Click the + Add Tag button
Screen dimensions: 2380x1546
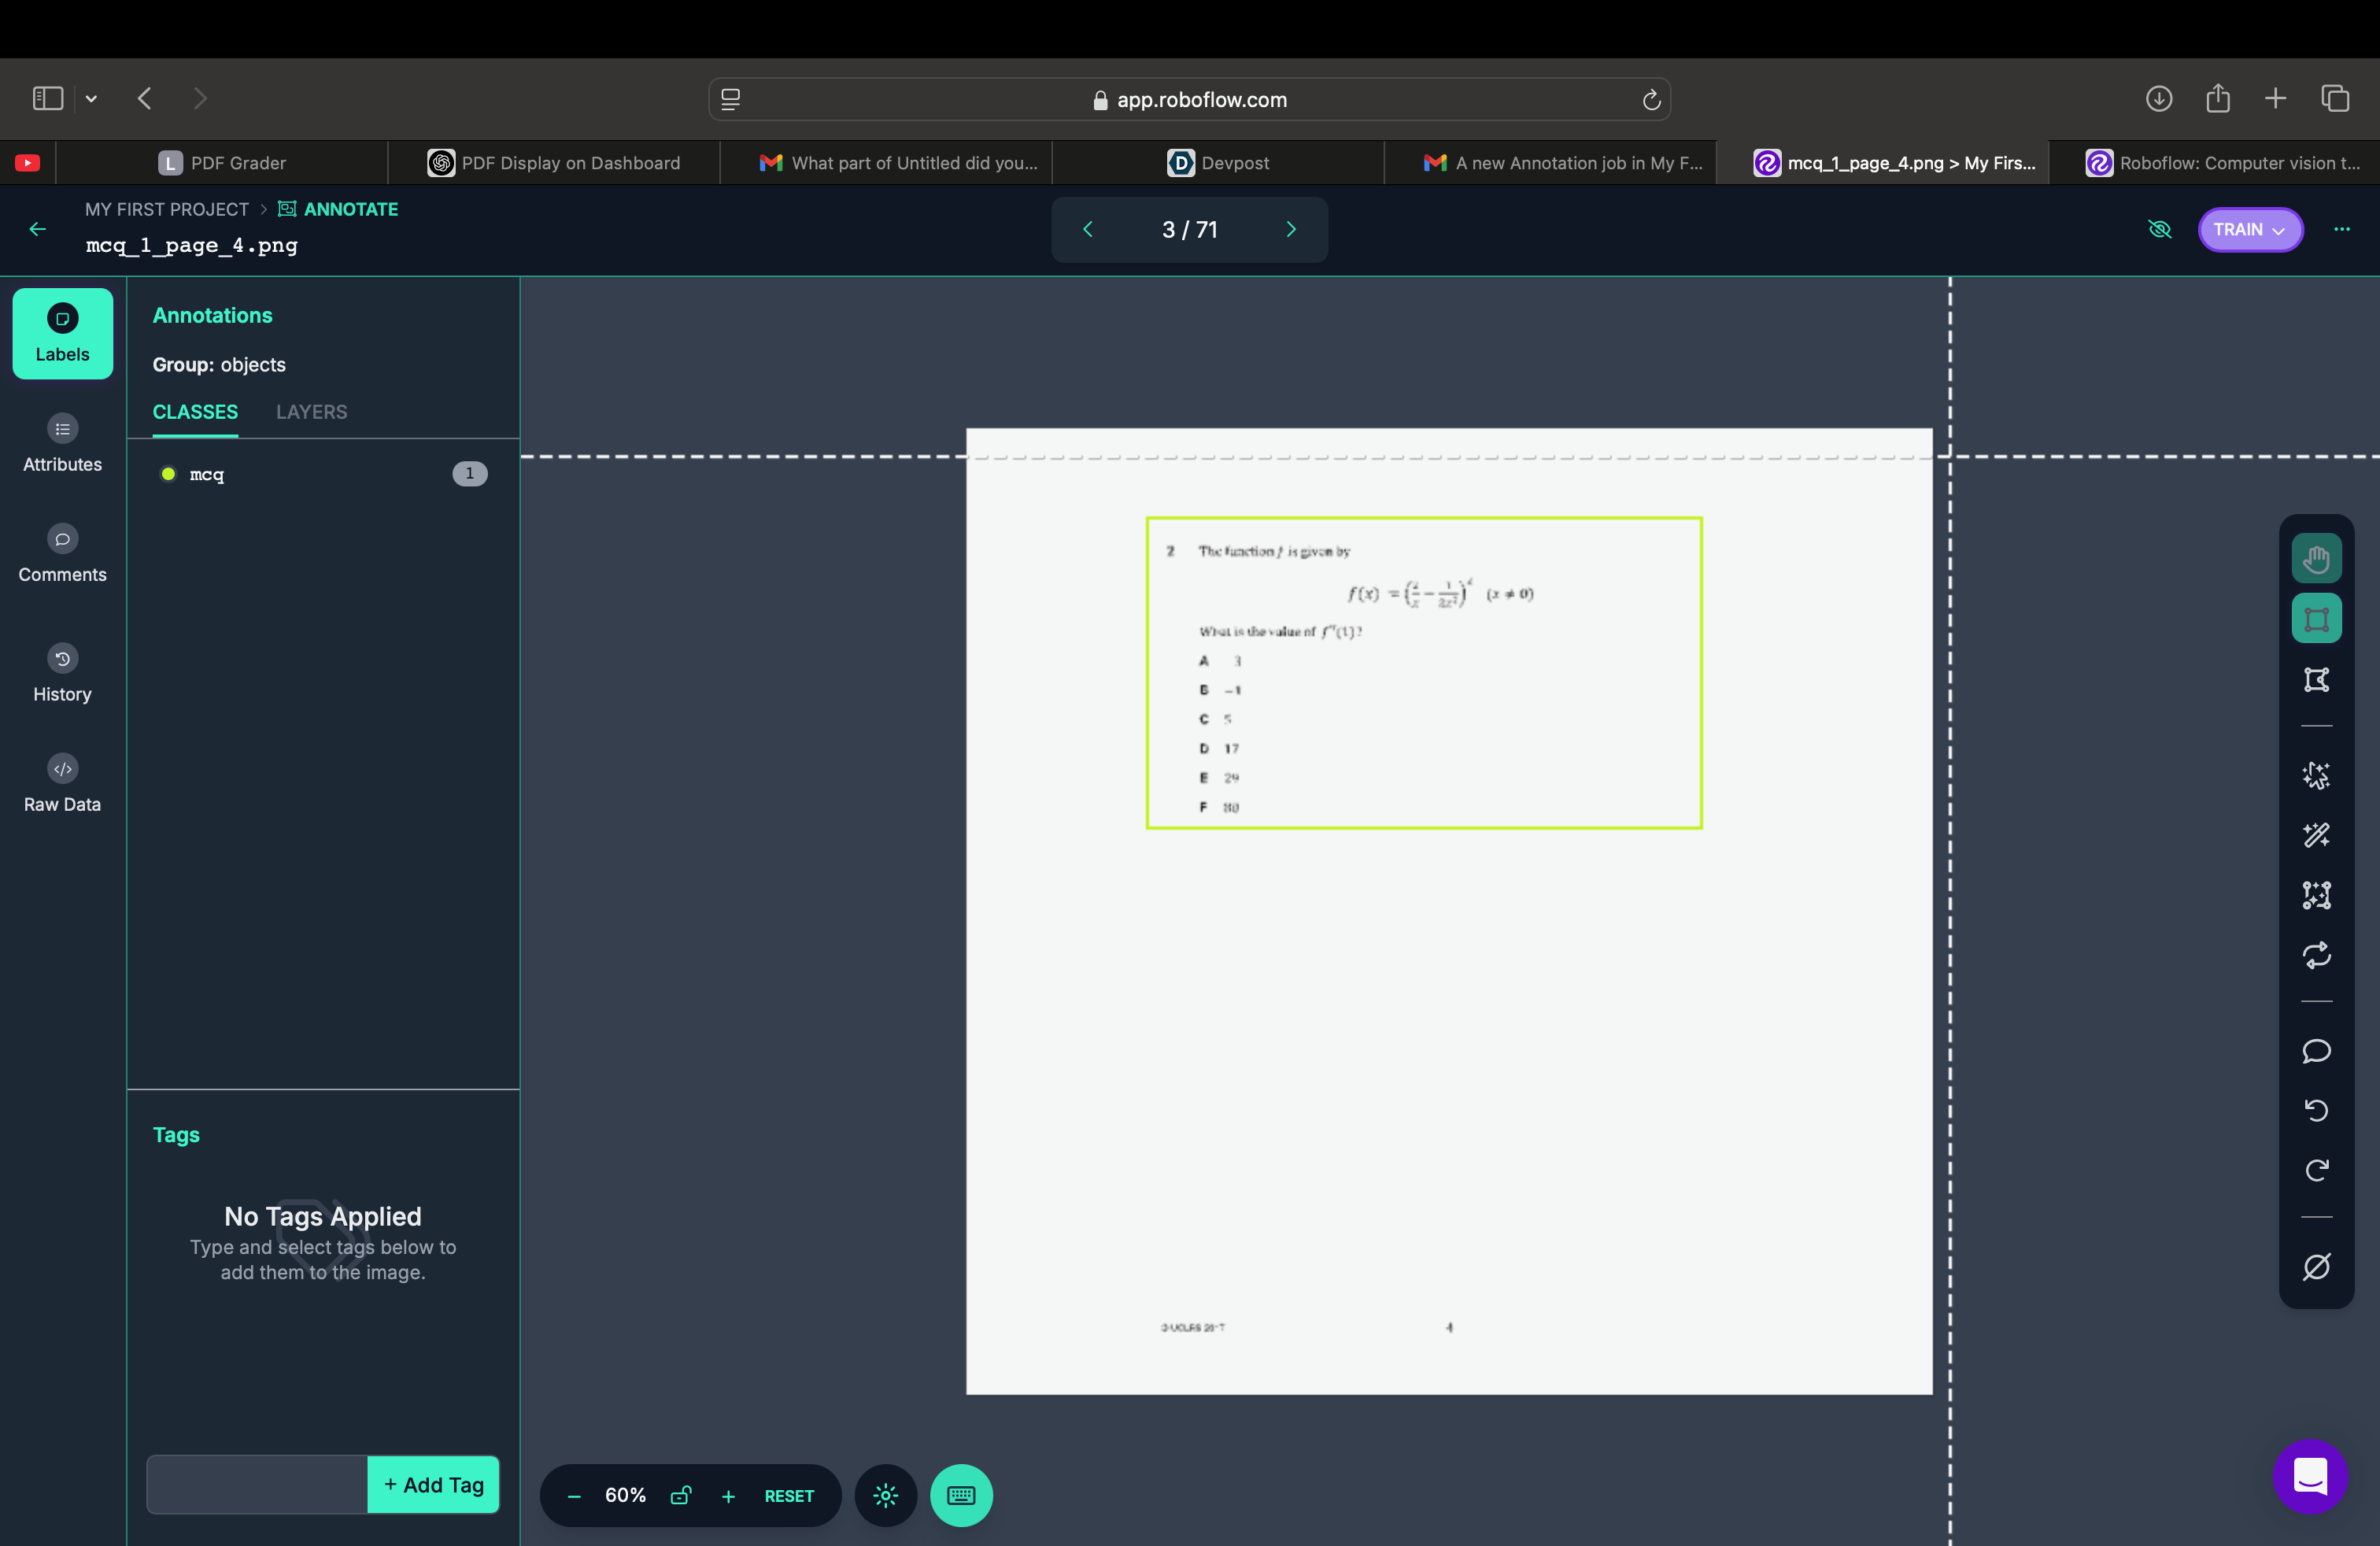click(x=433, y=1484)
